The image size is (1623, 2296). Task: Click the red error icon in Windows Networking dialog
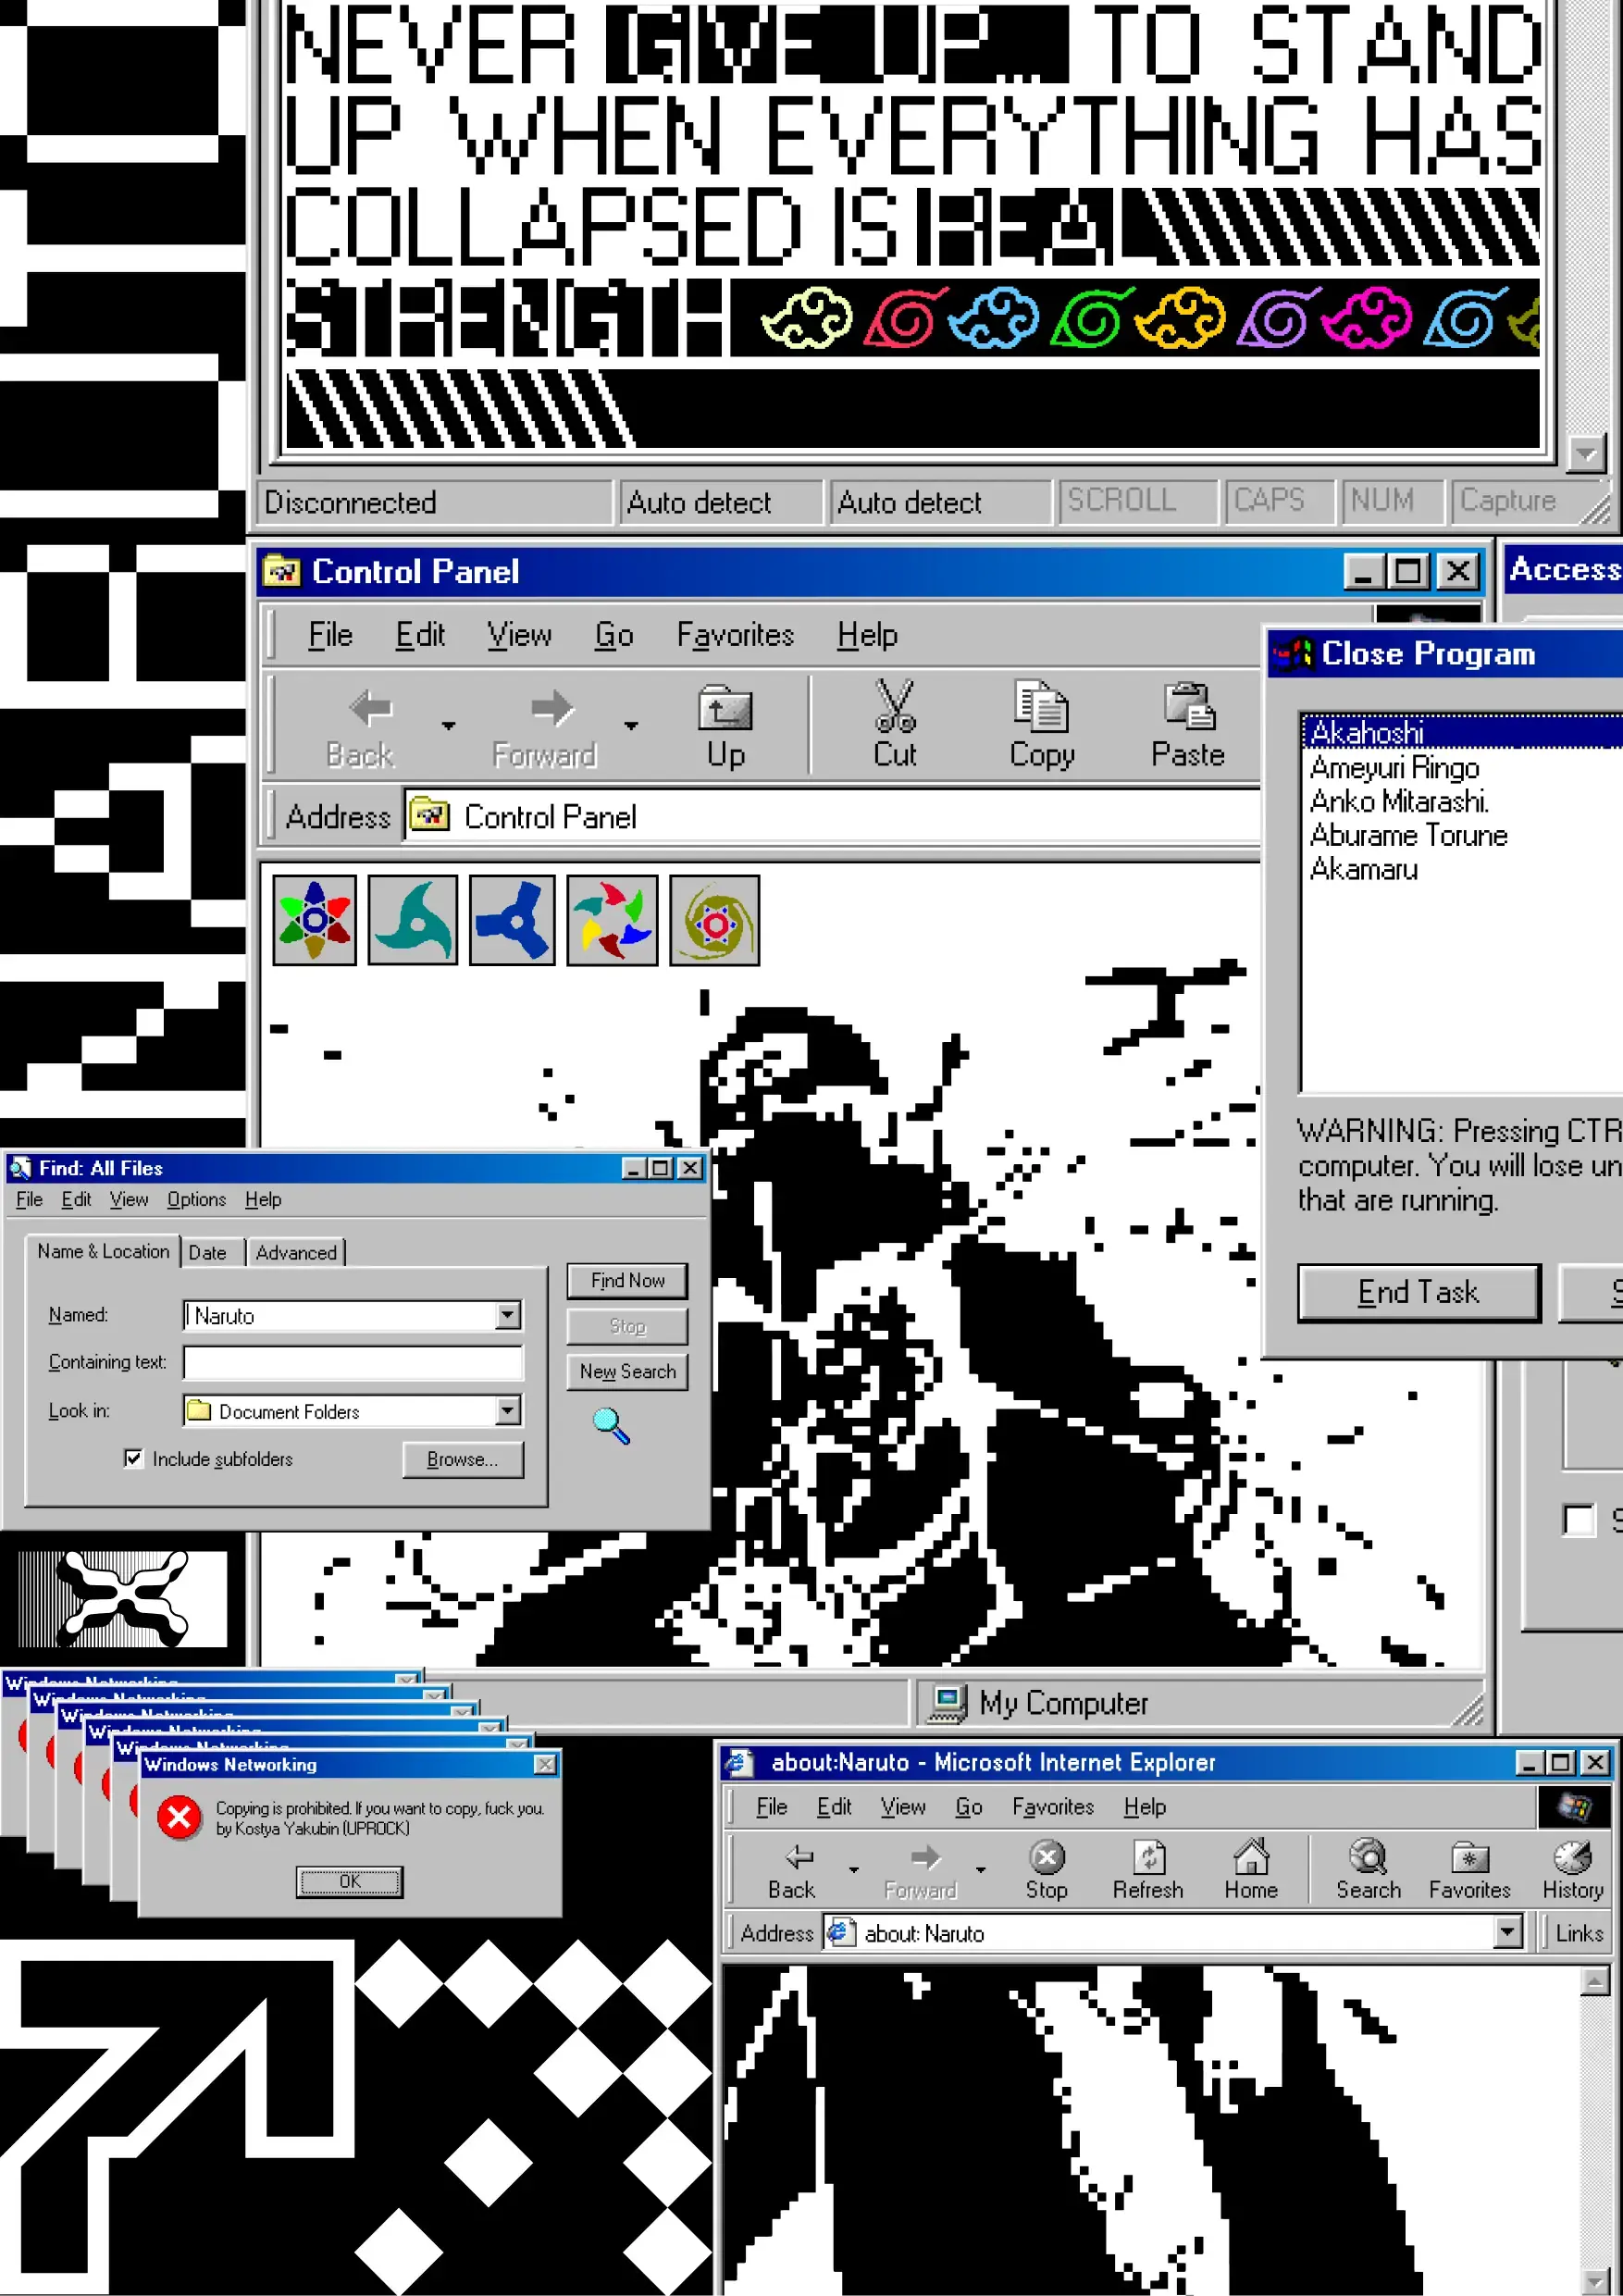tap(180, 1818)
